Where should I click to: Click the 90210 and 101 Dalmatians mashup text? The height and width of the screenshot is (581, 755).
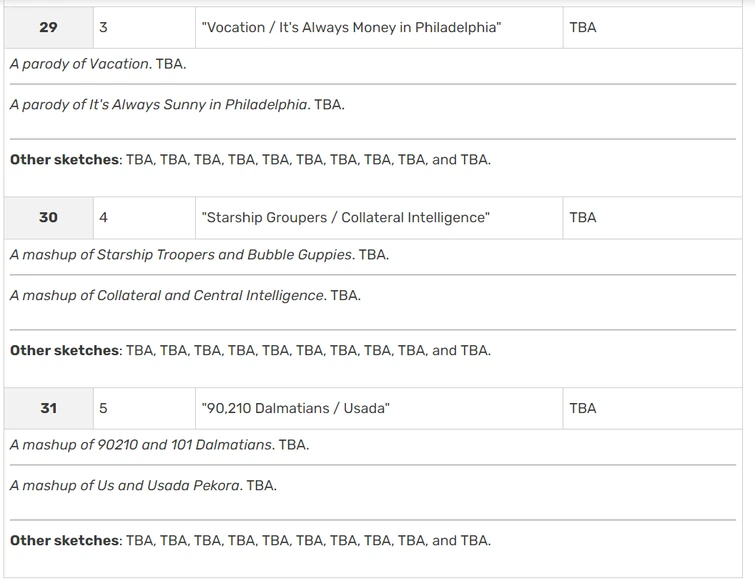coord(159,445)
